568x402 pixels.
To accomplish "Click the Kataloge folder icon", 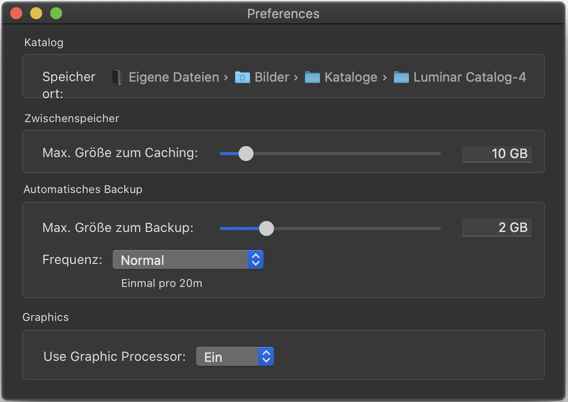I will [x=312, y=77].
